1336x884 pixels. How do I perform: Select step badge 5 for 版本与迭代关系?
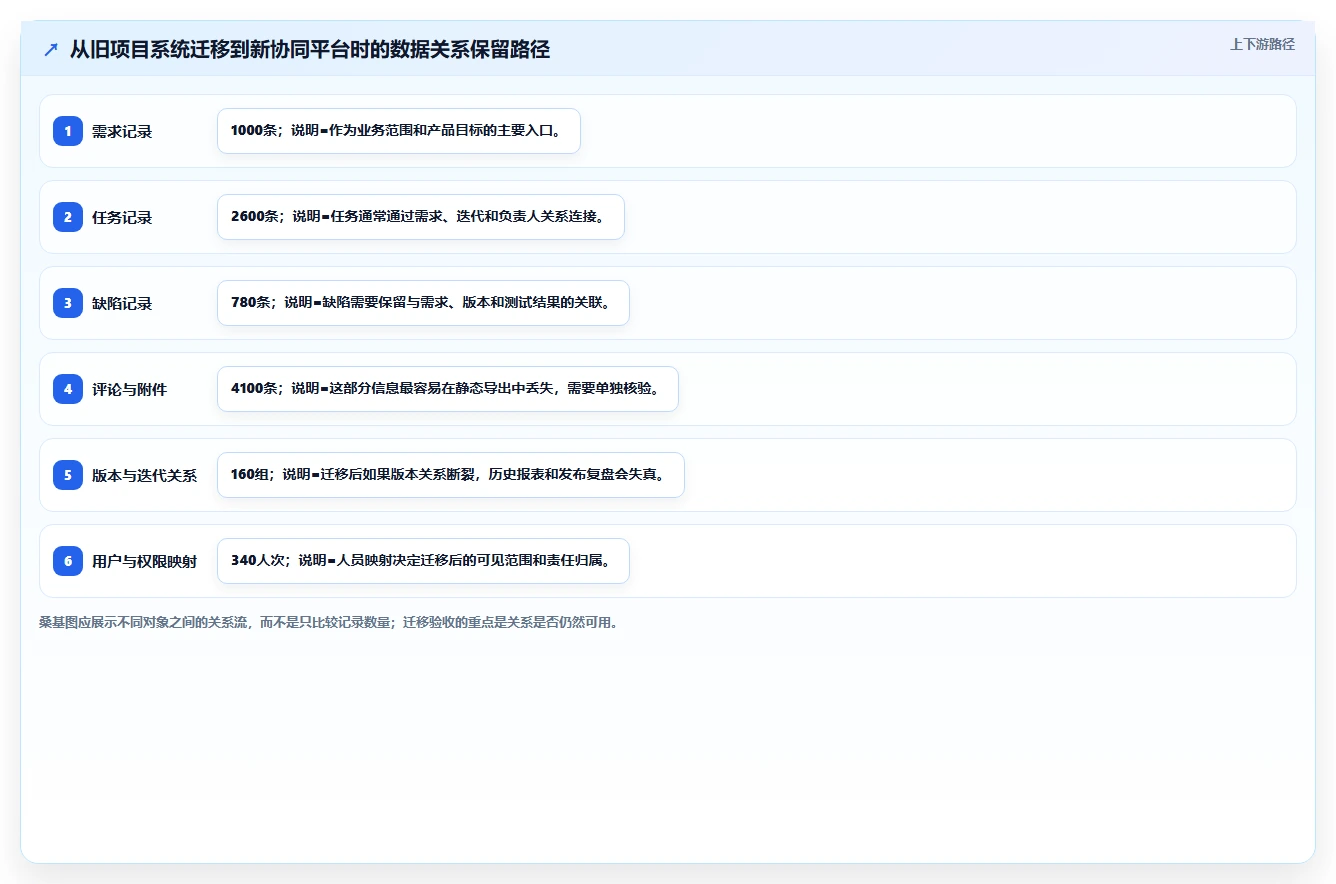(x=68, y=475)
